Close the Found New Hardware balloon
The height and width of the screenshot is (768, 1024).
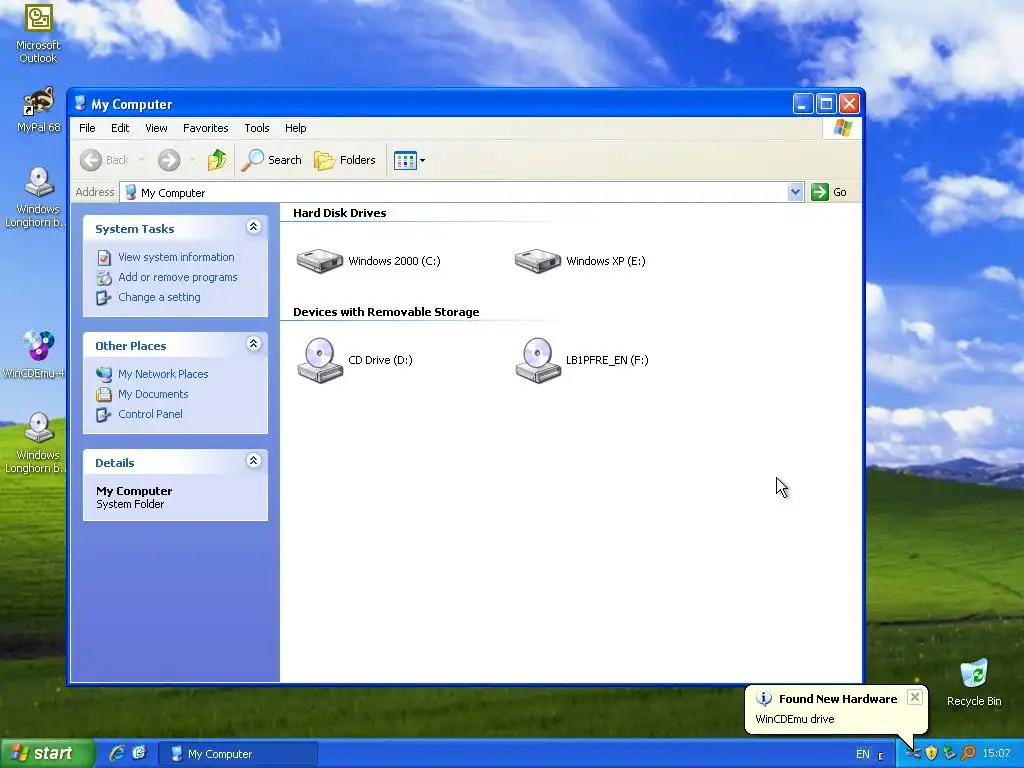click(x=915, y=697)
